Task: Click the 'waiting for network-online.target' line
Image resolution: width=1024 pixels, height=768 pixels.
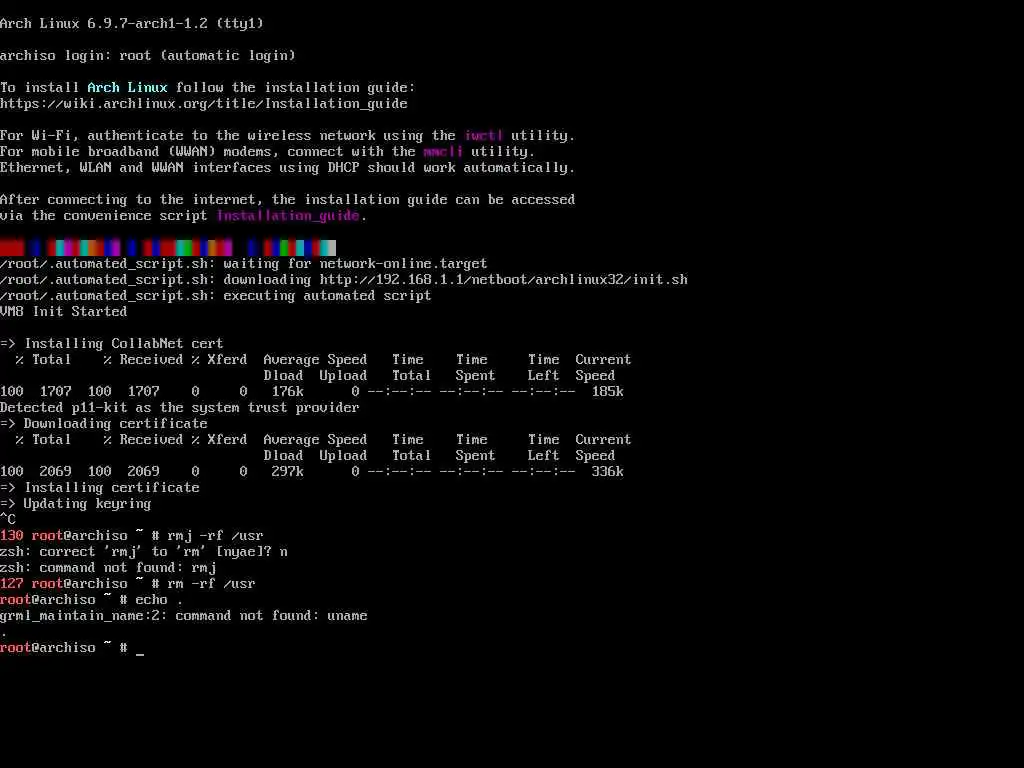Action: click(244, 264)
